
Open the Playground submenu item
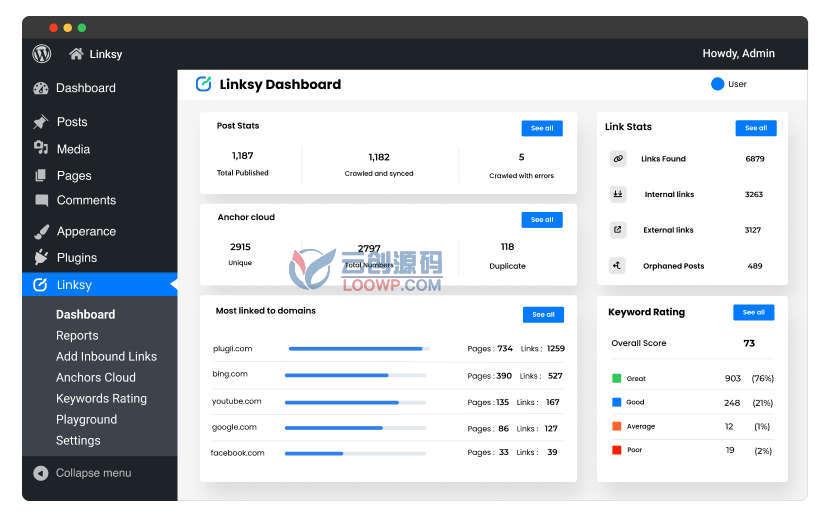pos(86,420)
